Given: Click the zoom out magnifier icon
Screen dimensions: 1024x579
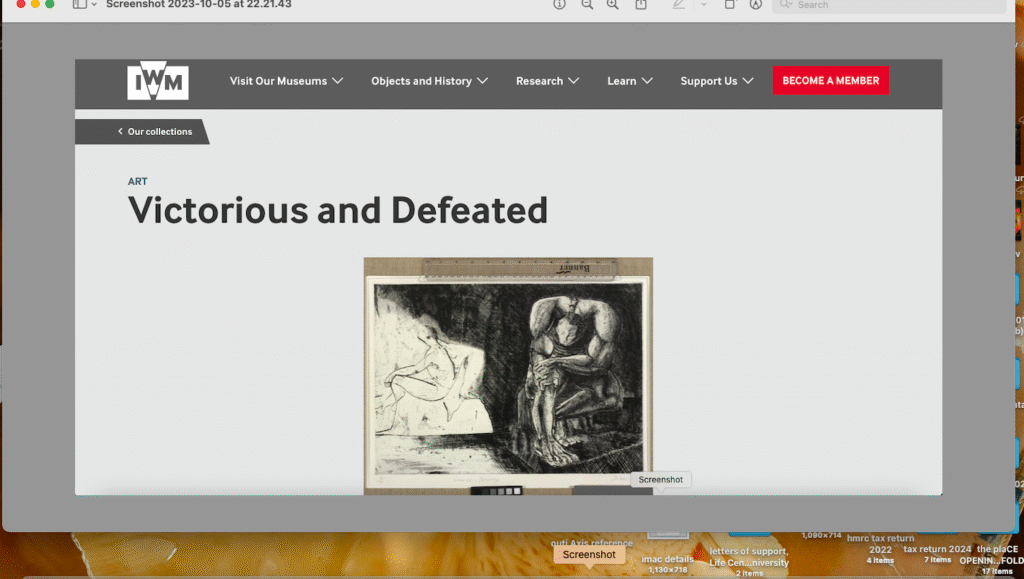Looking at the screenshot, I should [587, 5].
